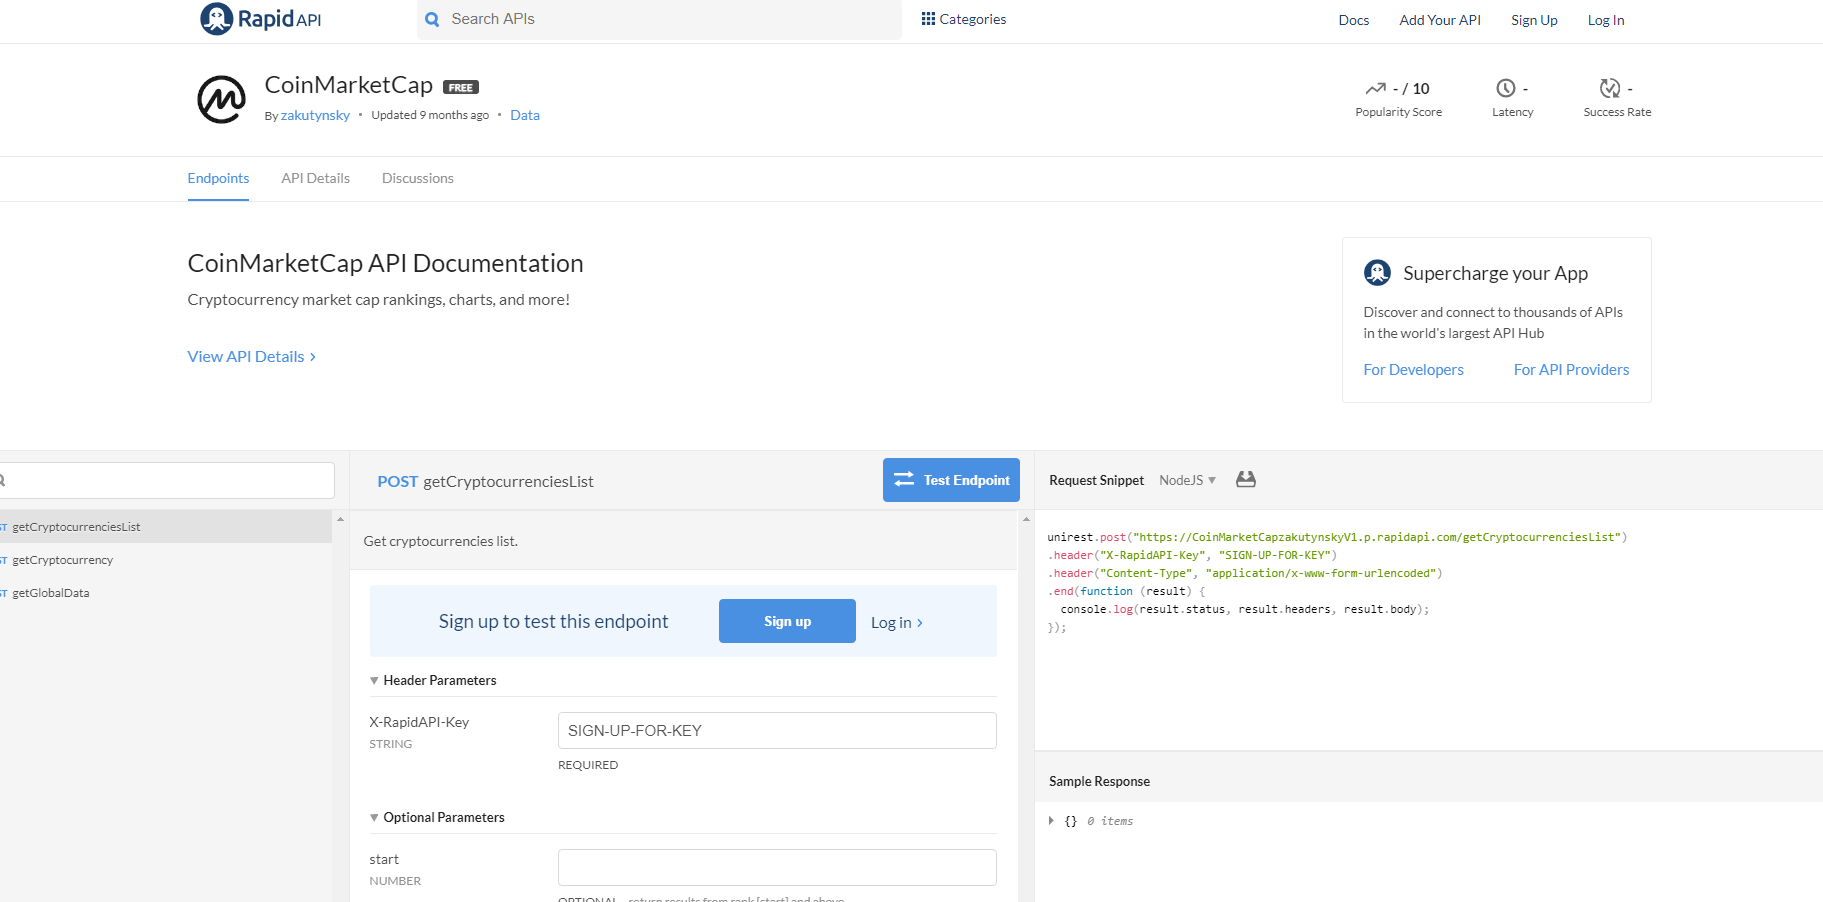Click the Latency clock icon
This screenshot has height=902, width=1823.
tap(1505, 88)
